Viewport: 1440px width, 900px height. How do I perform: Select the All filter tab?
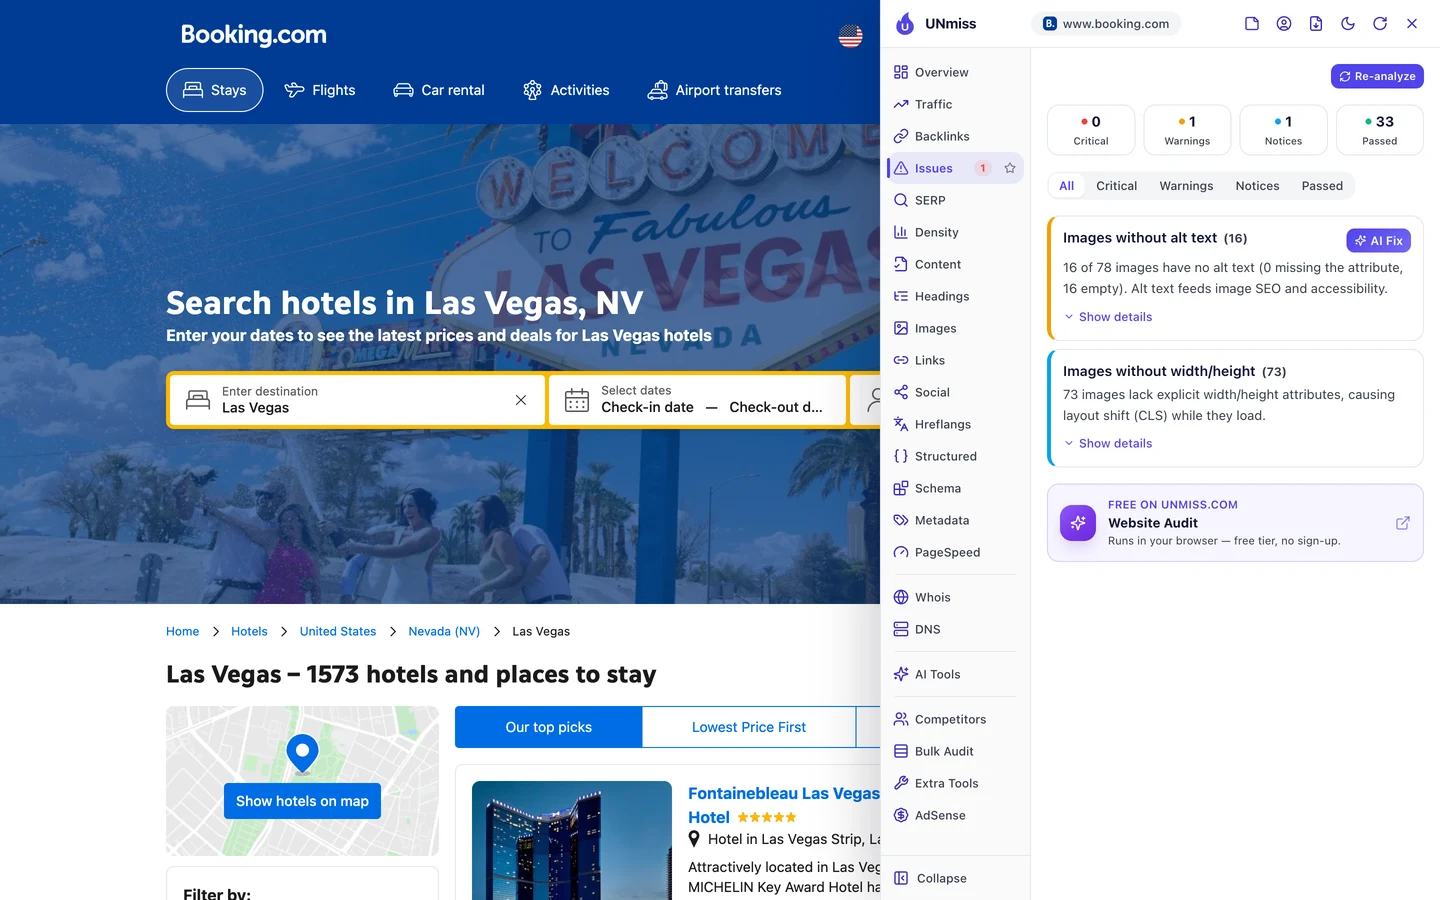click(1067, 186)
